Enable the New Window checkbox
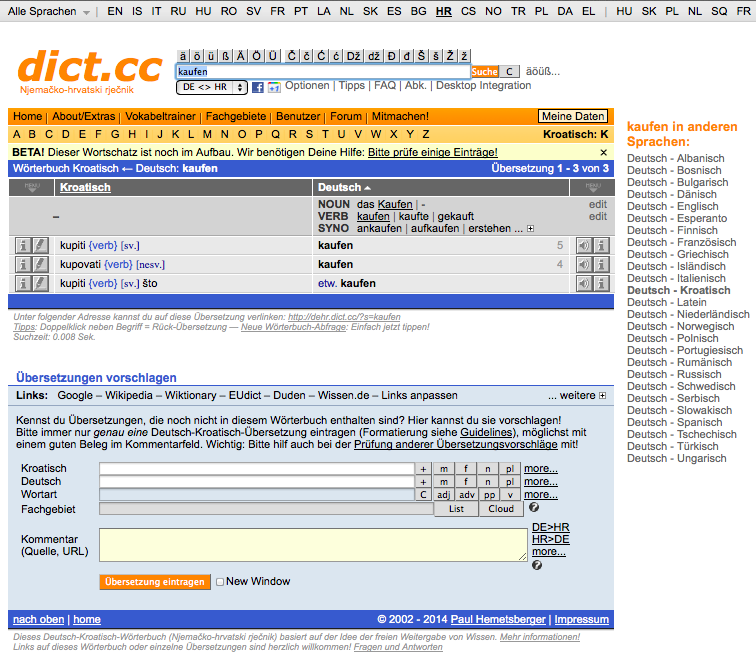The height and width of the screenshot is (659, 756). click(x=220, y=582)
